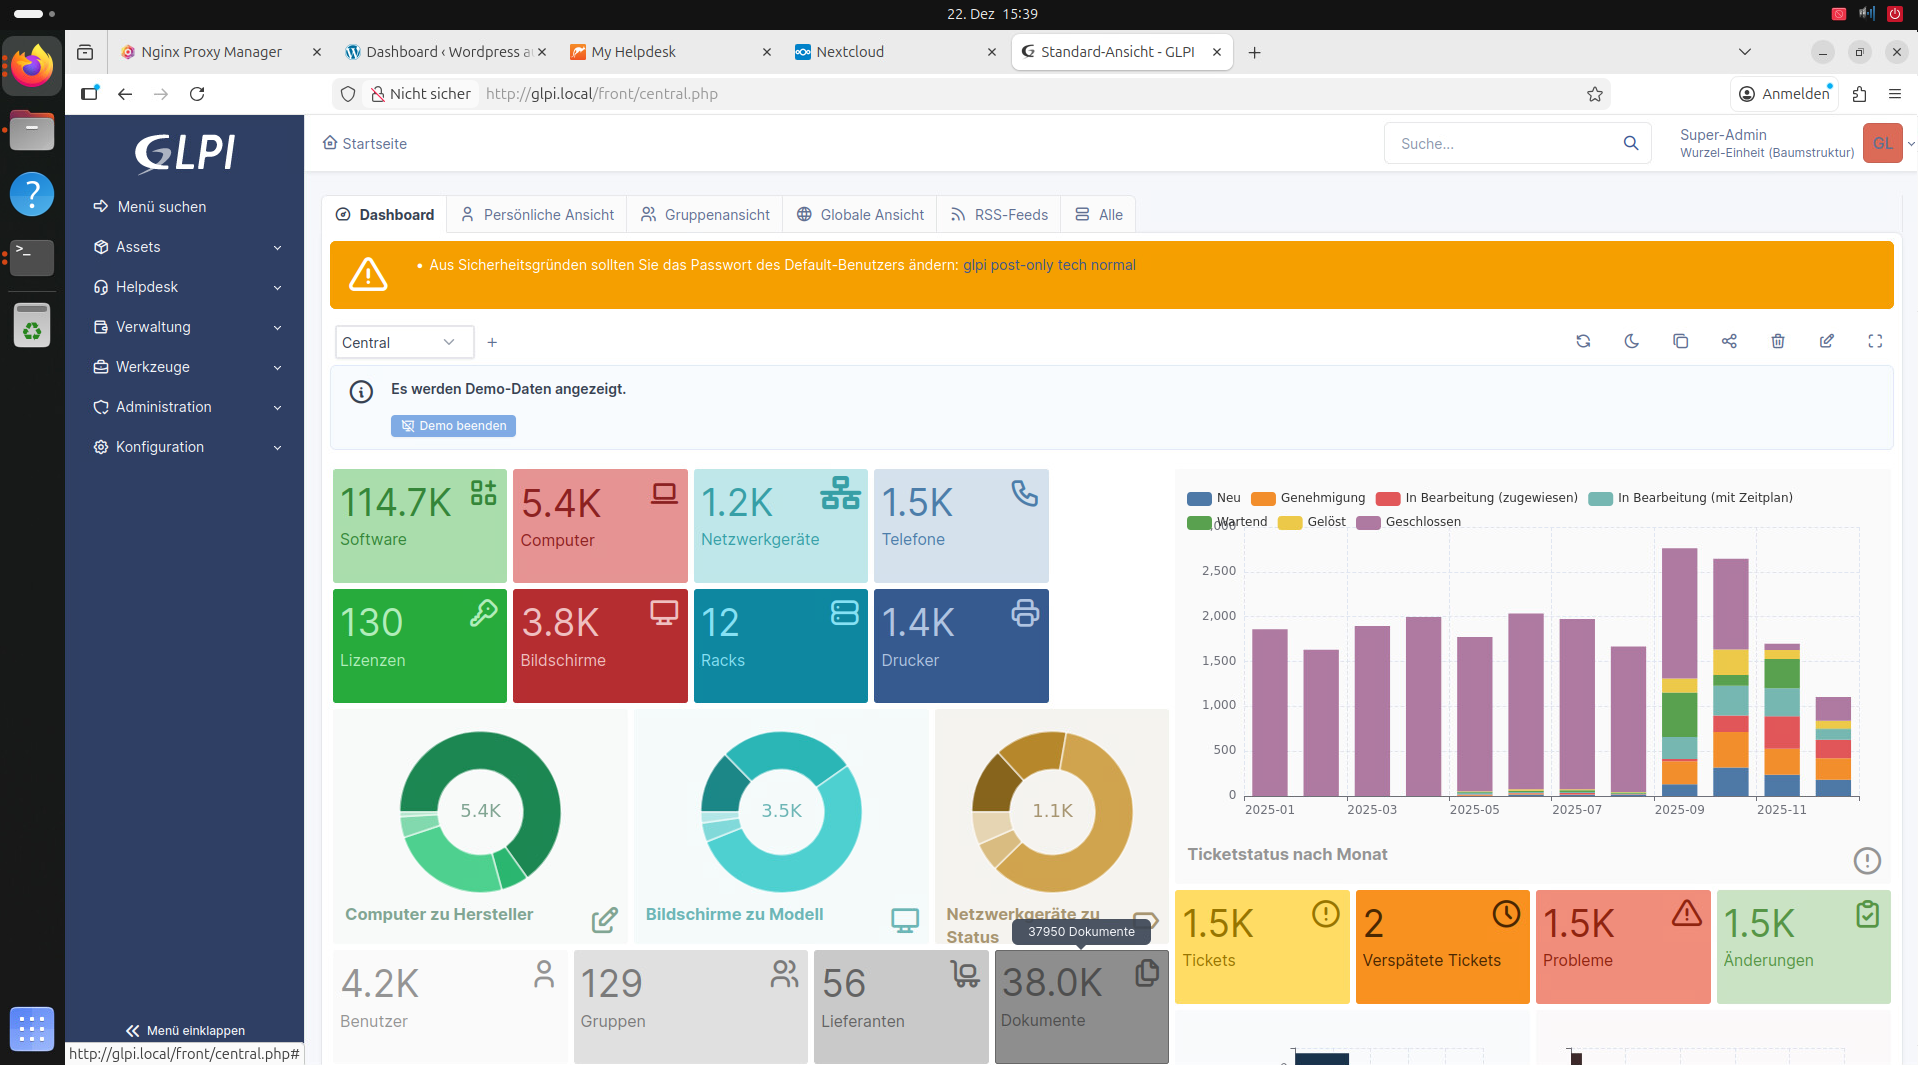Screen dimensions: 1918x1065
Task: Expand the Assets menu in the sidebar
Action: click(186, 247)
